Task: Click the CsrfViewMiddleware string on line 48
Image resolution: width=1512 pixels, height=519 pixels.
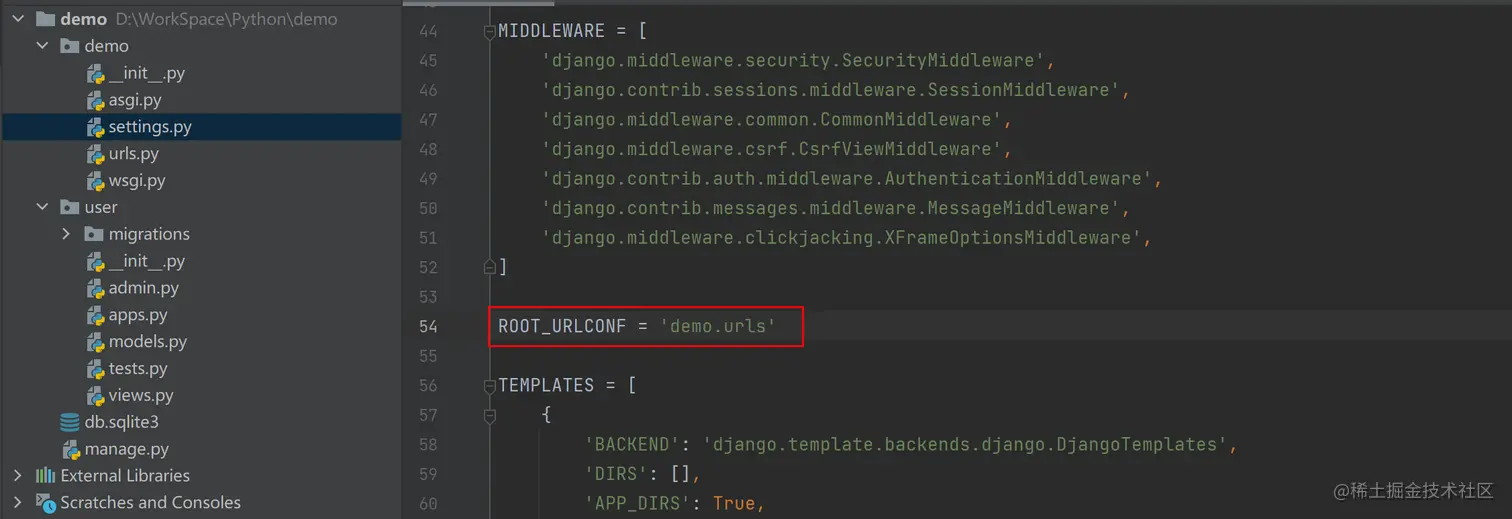Action: (x=772, y=149)
